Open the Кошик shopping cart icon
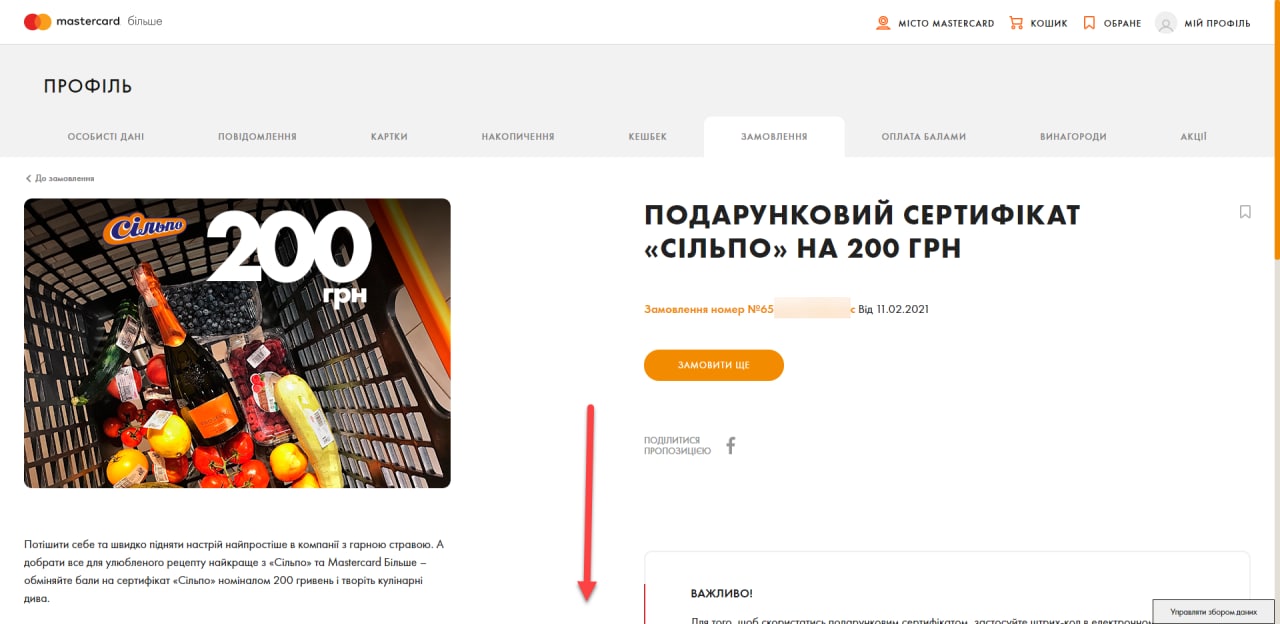Screen dimensions: 1280x624 tap(1016, 22)
